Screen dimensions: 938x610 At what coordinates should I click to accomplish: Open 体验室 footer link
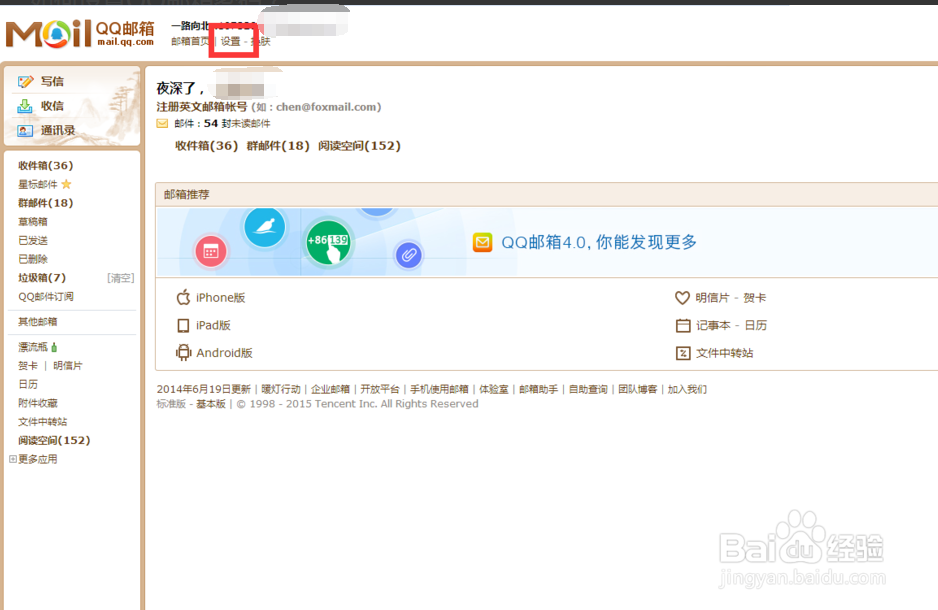pos(494,389)
